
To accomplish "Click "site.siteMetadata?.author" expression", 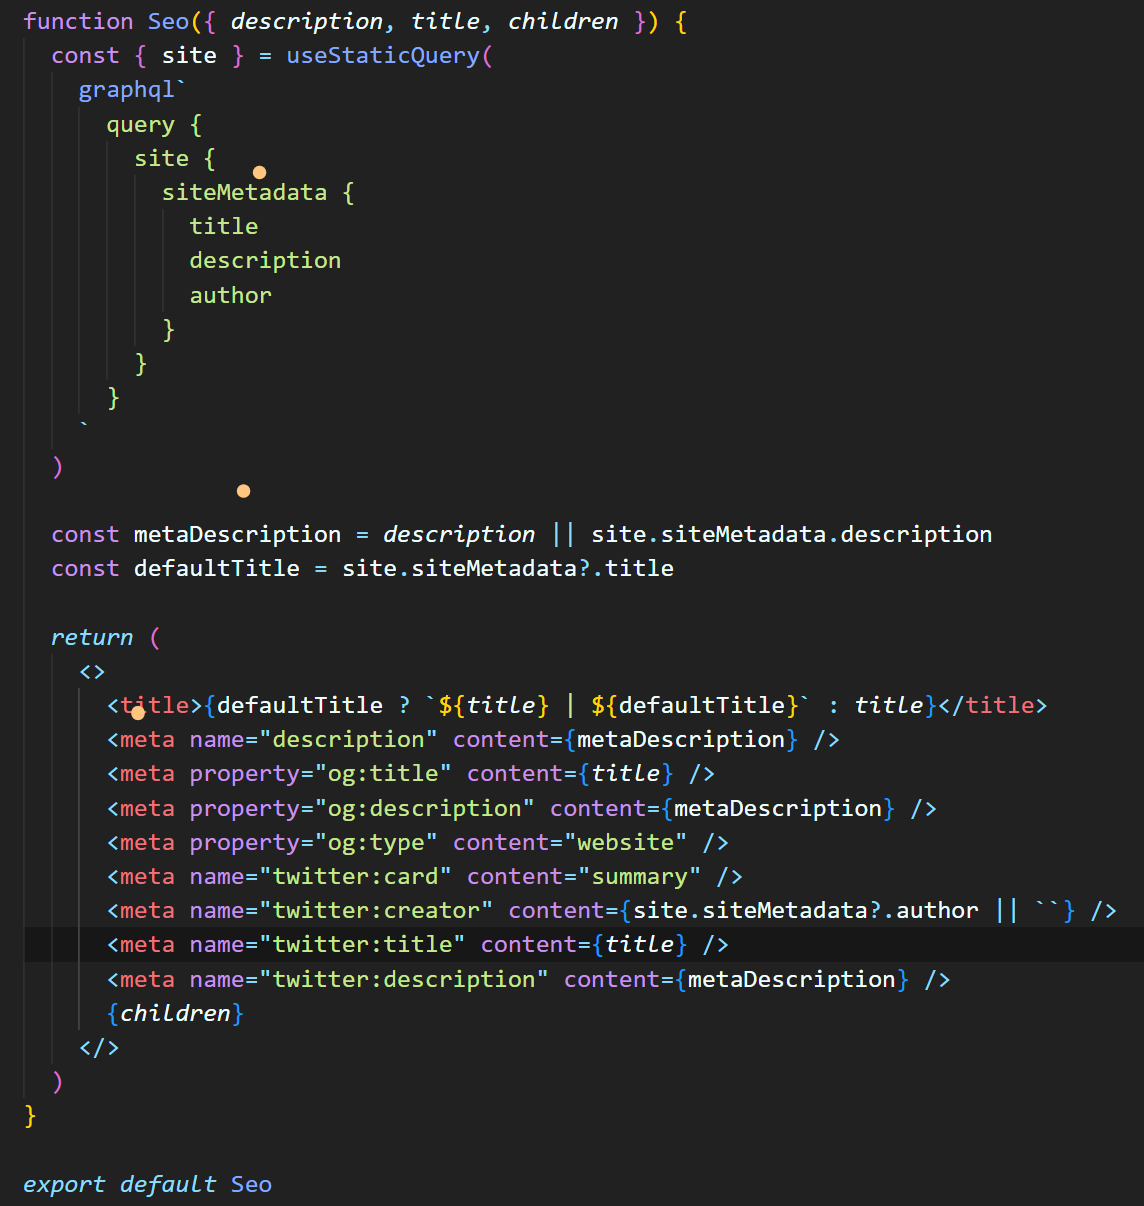I will 806,910.
